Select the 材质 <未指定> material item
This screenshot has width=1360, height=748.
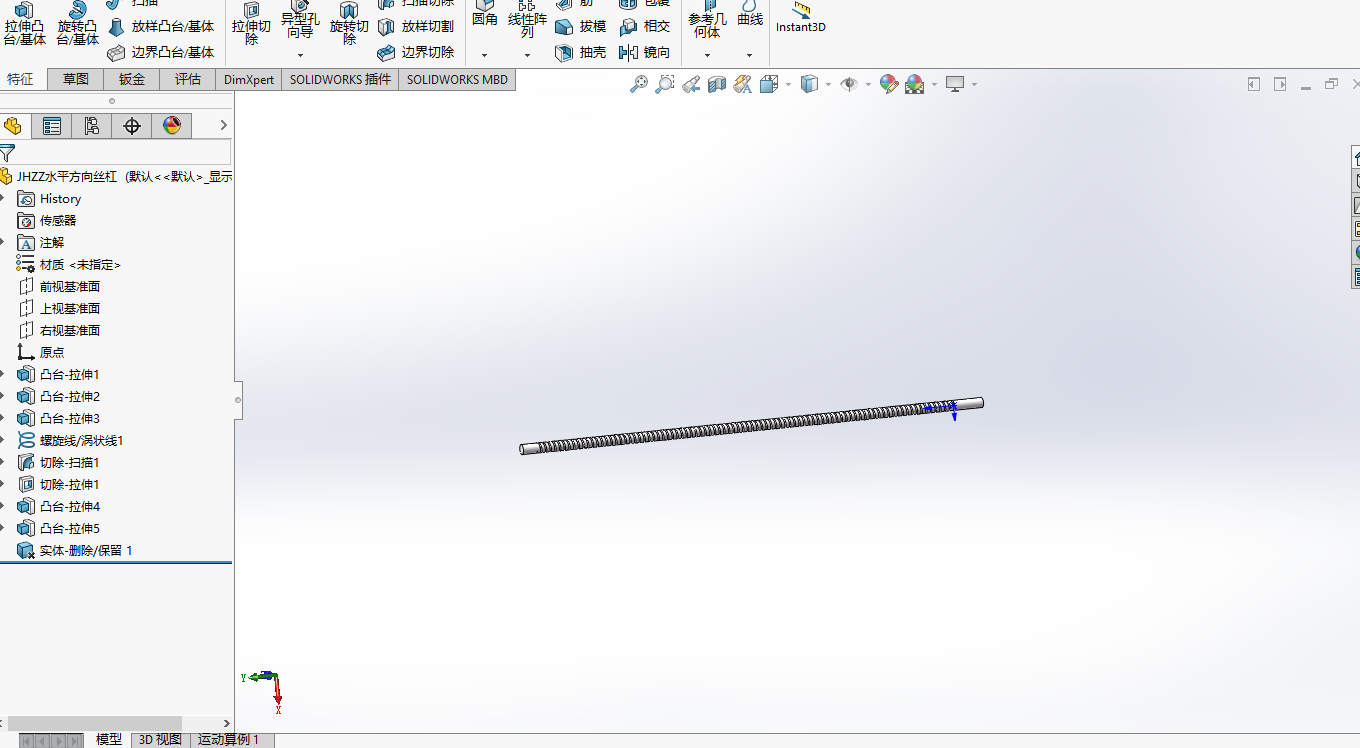(70, 264)
